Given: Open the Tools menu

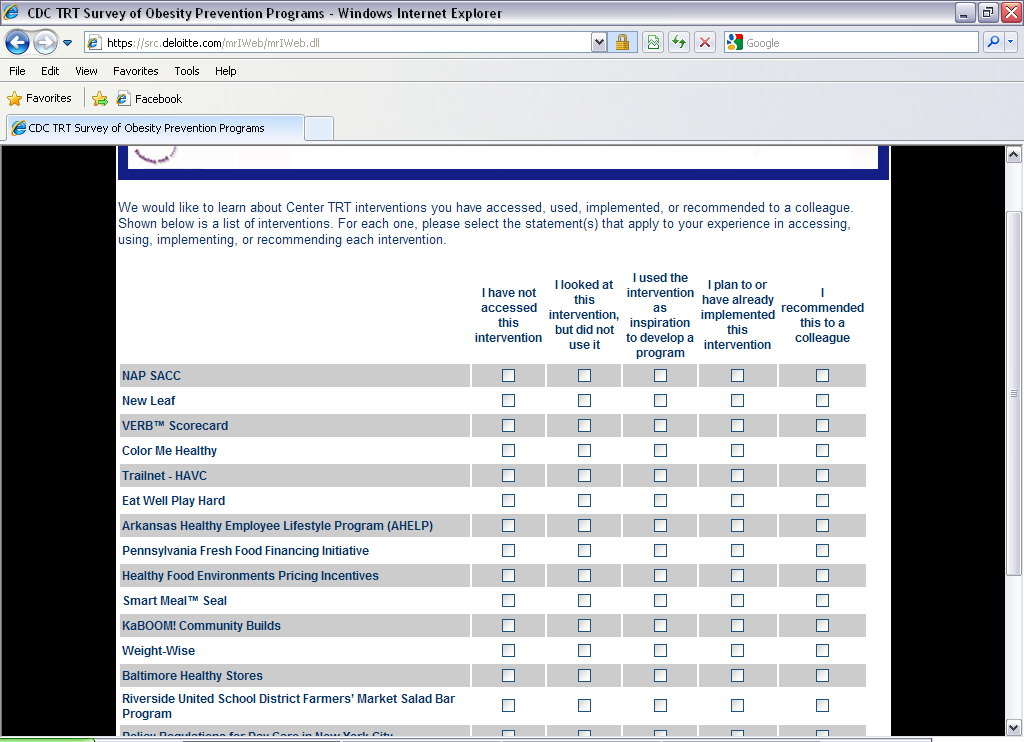Looking at the screenshot, I should pyautogui.click(x=187, y=71).
